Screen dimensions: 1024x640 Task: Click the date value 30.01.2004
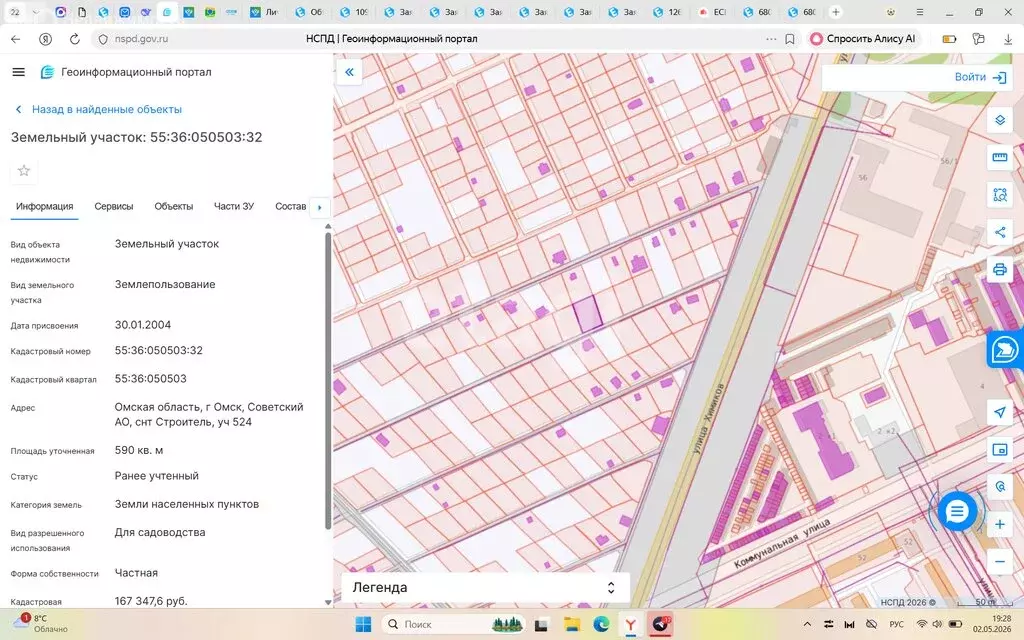tap(143, 325)
